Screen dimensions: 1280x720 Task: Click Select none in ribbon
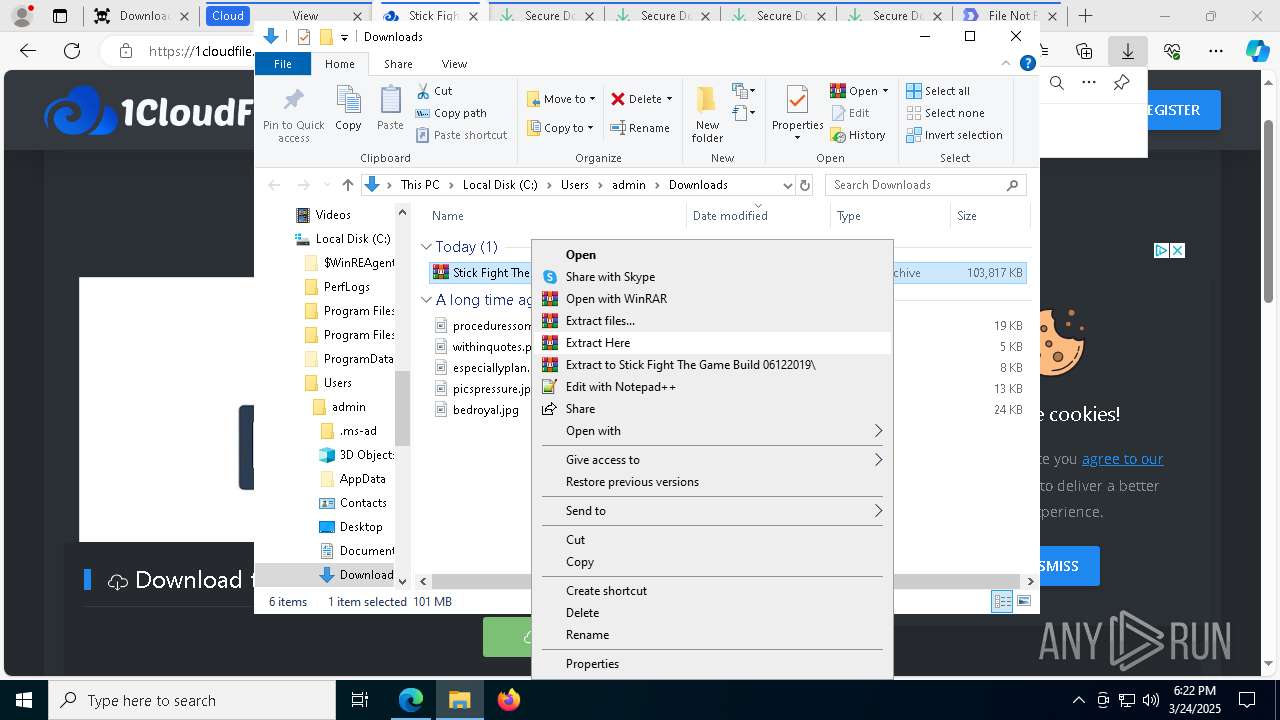point(945,113)
